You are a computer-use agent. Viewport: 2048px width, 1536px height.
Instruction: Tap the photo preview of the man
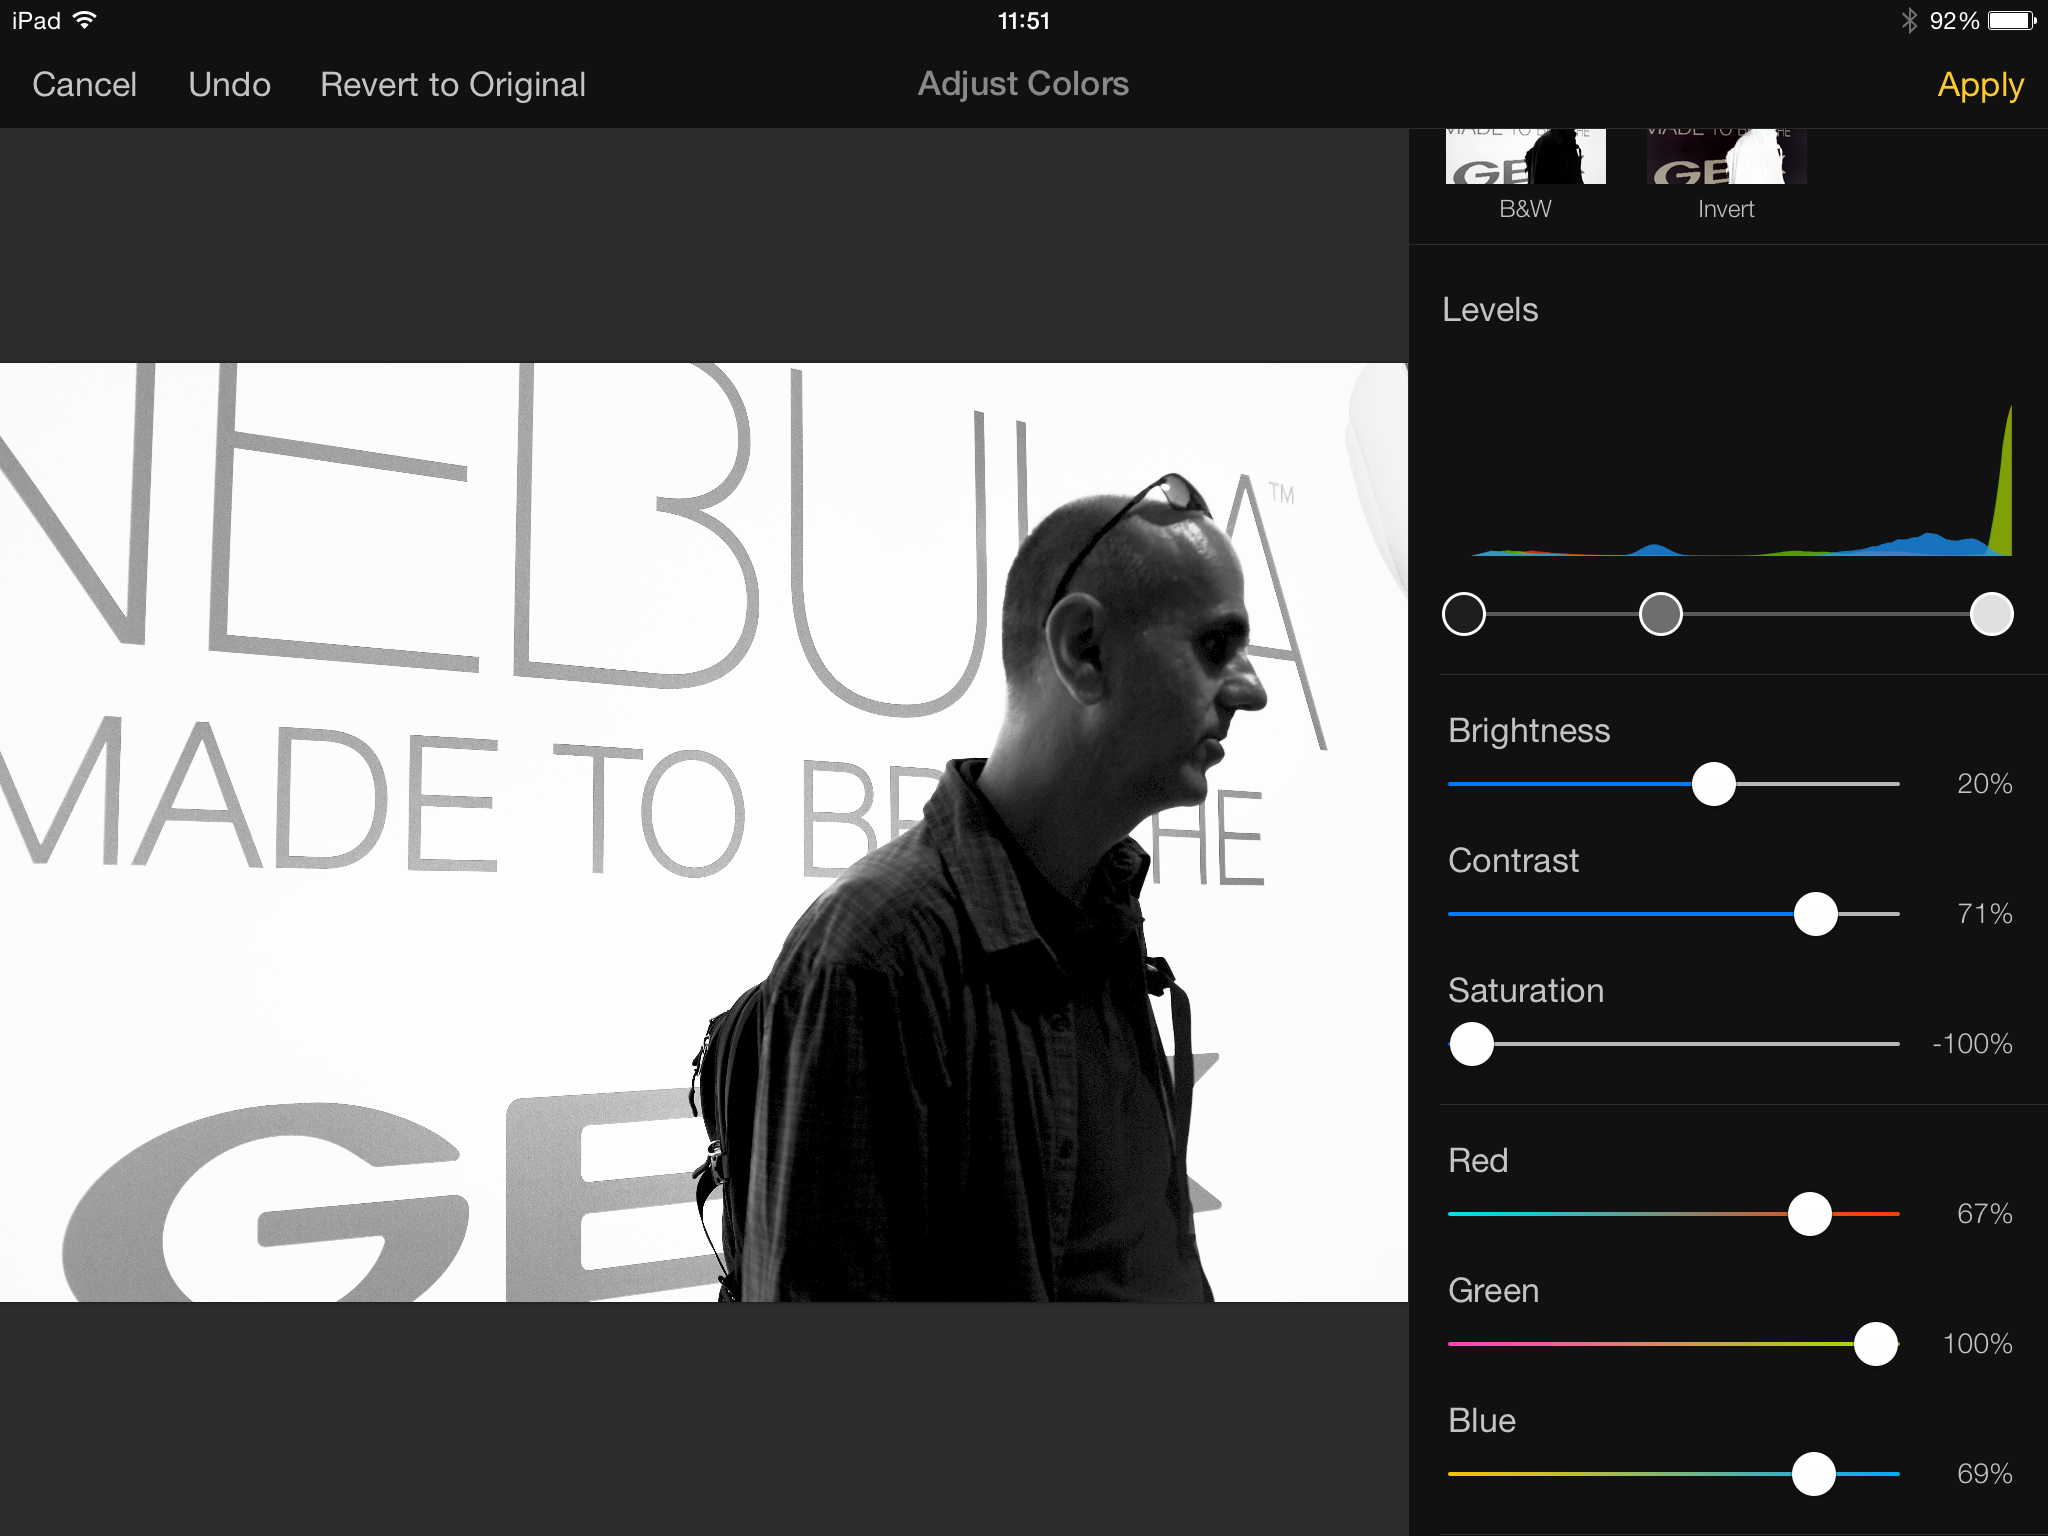pyautogui.click(x=704, y=832)
